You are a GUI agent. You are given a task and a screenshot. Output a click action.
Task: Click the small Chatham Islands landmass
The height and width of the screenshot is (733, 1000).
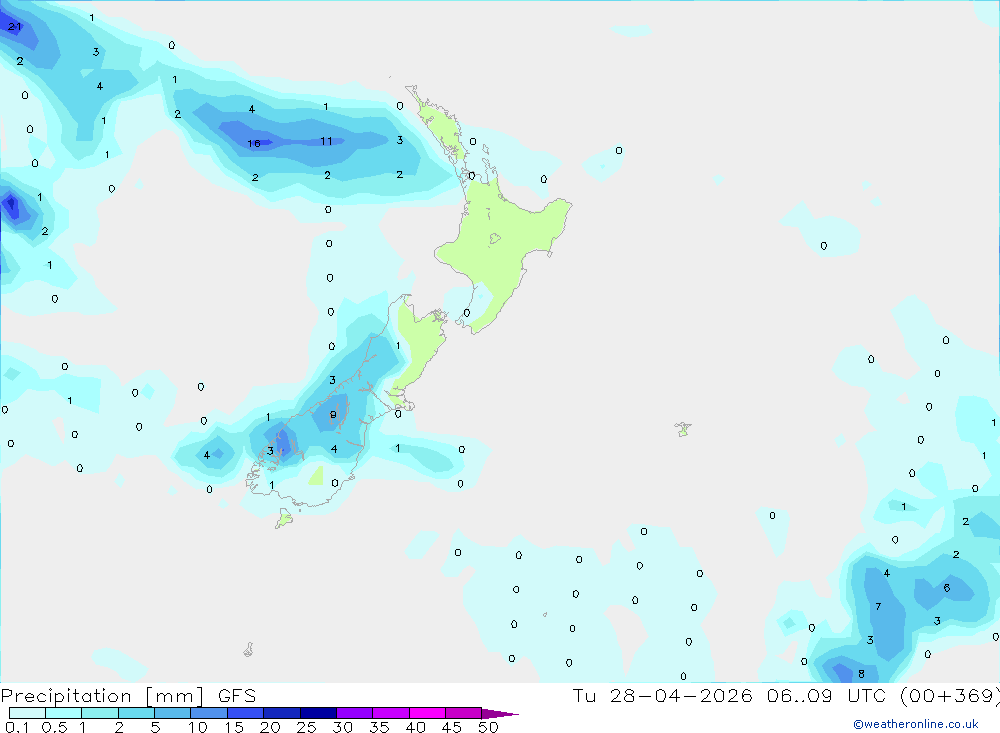click(x=683, y=429)
